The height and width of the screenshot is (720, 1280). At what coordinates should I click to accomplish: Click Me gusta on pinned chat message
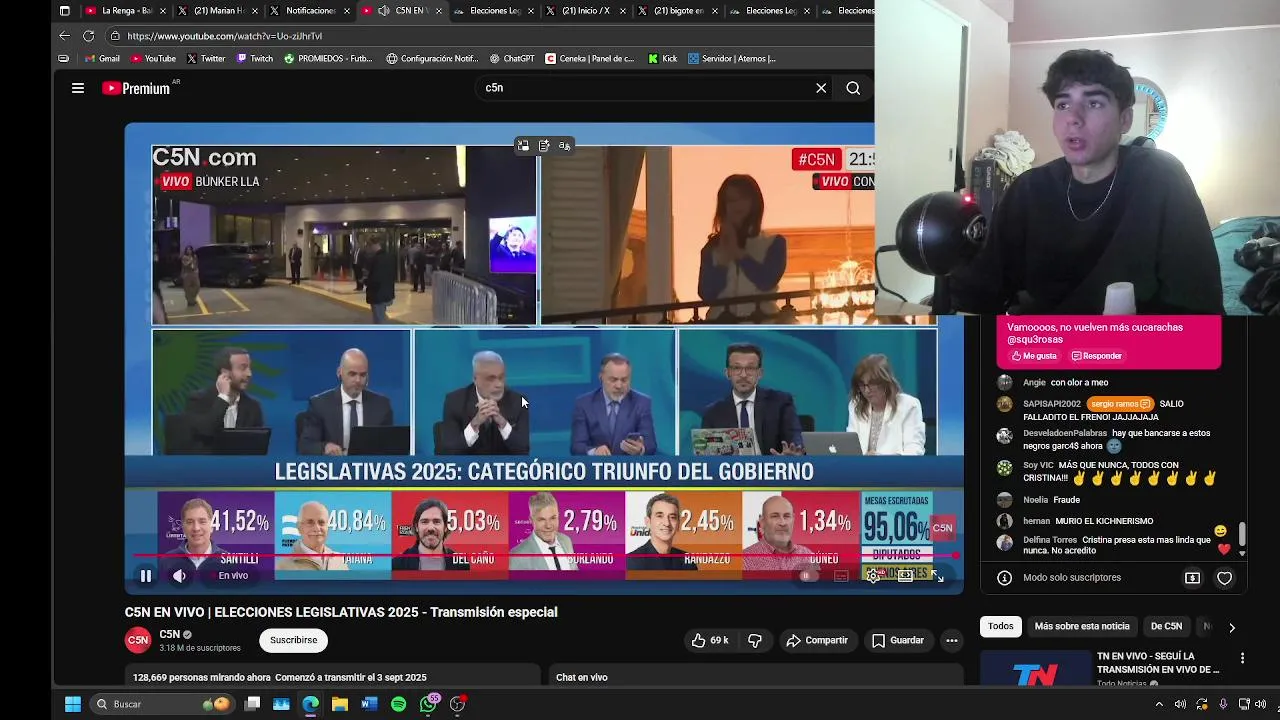coord(1034,356)
